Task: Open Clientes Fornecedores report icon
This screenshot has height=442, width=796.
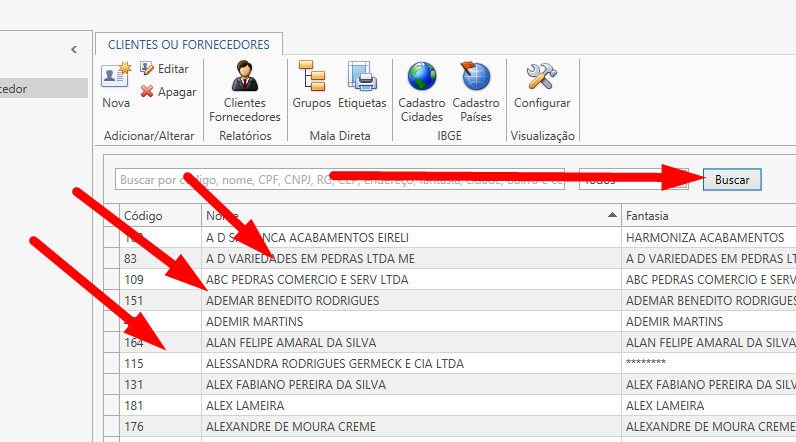Action: [x=244, y=77]
